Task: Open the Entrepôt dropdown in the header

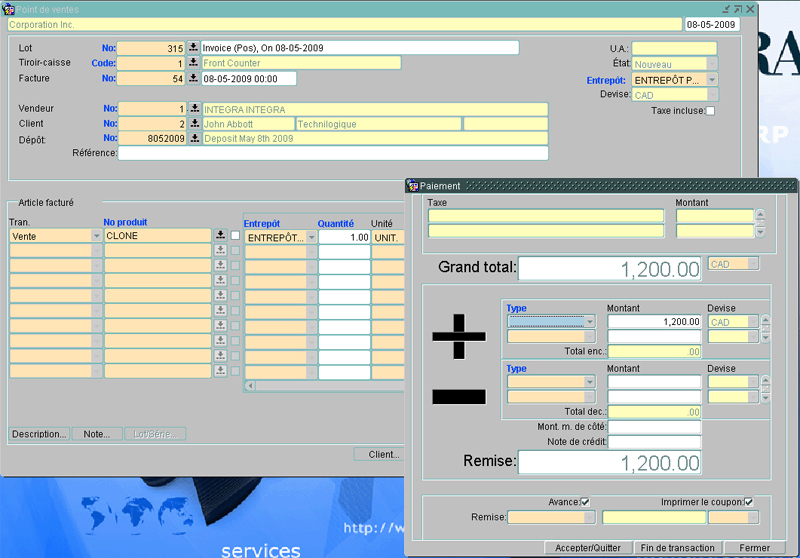Action: tap(711, 80)
